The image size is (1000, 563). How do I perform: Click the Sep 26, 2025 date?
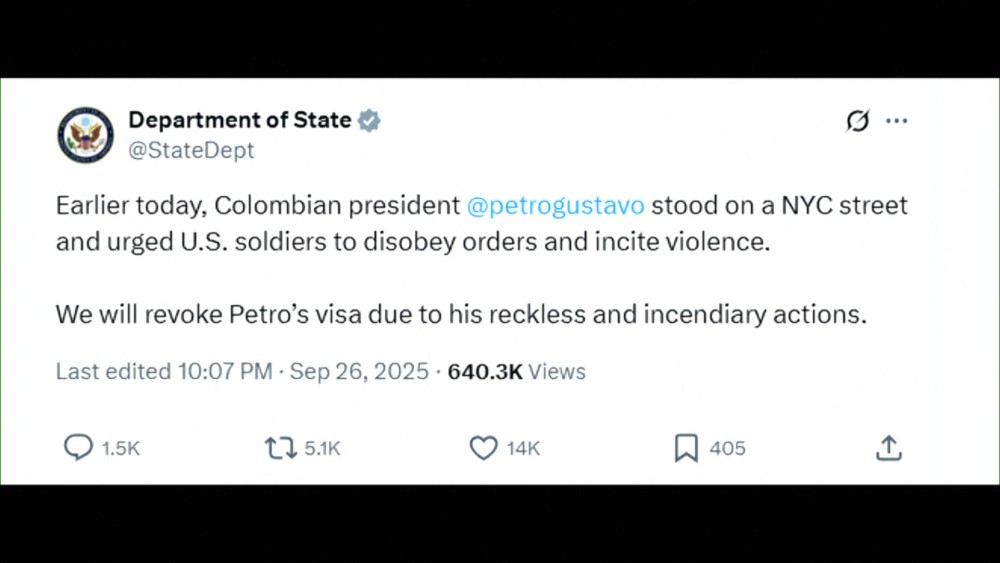358,372
